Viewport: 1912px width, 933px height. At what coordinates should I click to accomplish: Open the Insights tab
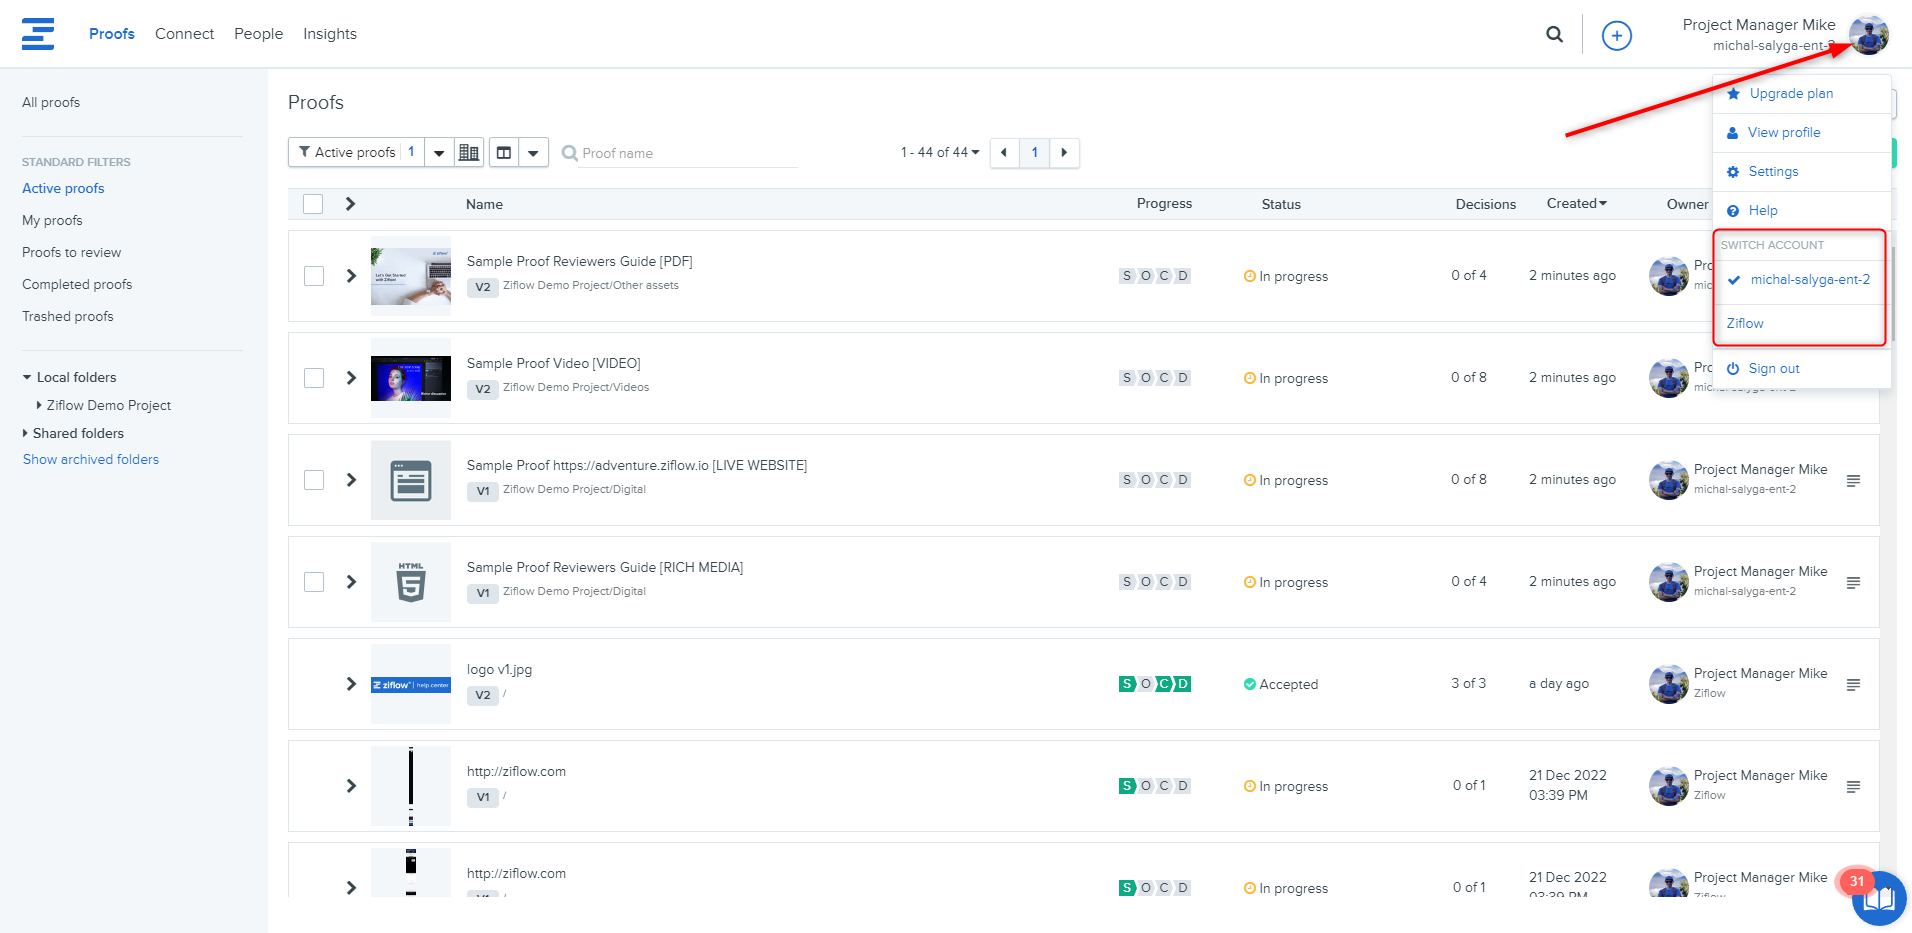pos(329,34)
